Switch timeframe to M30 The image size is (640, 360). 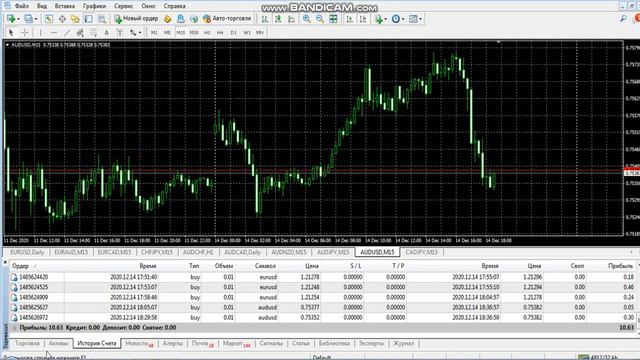tap(194, 33)
